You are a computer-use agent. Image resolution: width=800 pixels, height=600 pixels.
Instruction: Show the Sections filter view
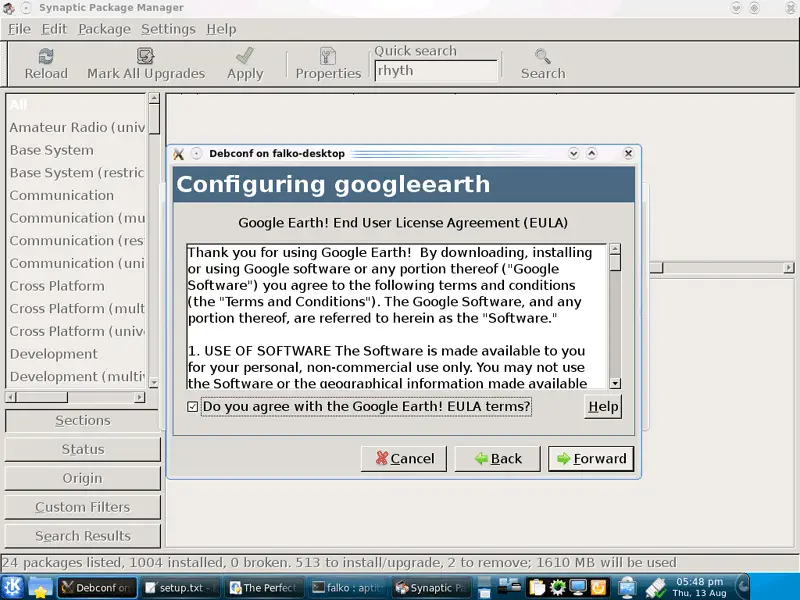pos(83,421)
